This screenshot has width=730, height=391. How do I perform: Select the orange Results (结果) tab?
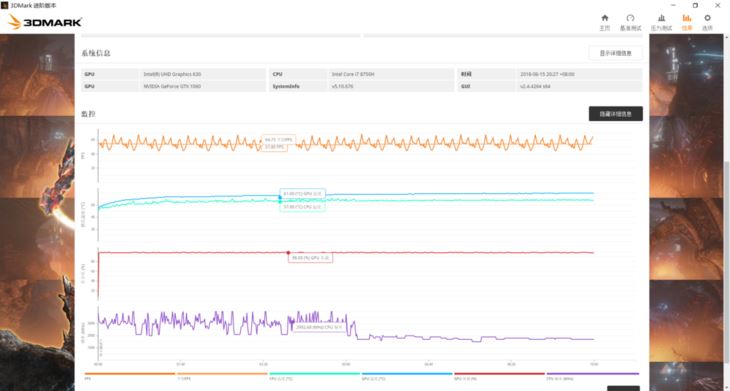pos(687,22)
